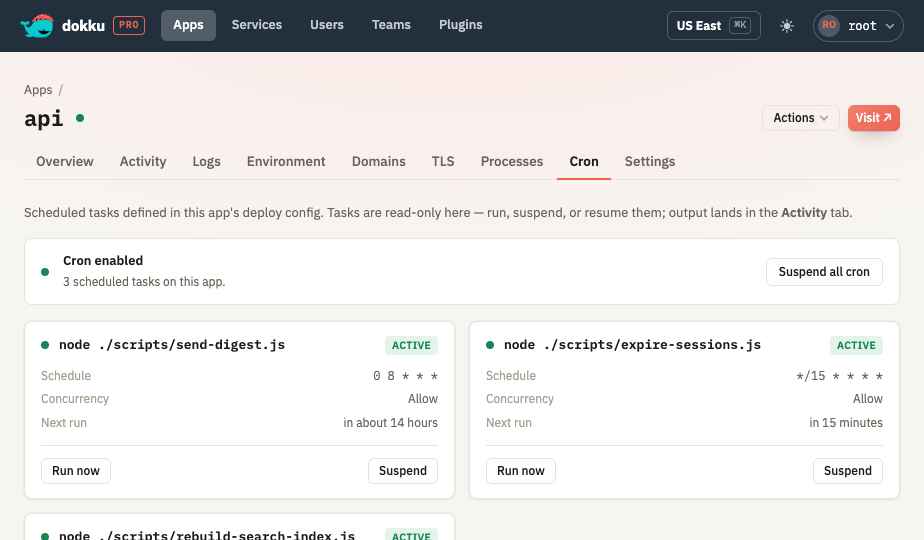
Task: Click Allow concurrency value on send-digest.js
Action: 423,399
